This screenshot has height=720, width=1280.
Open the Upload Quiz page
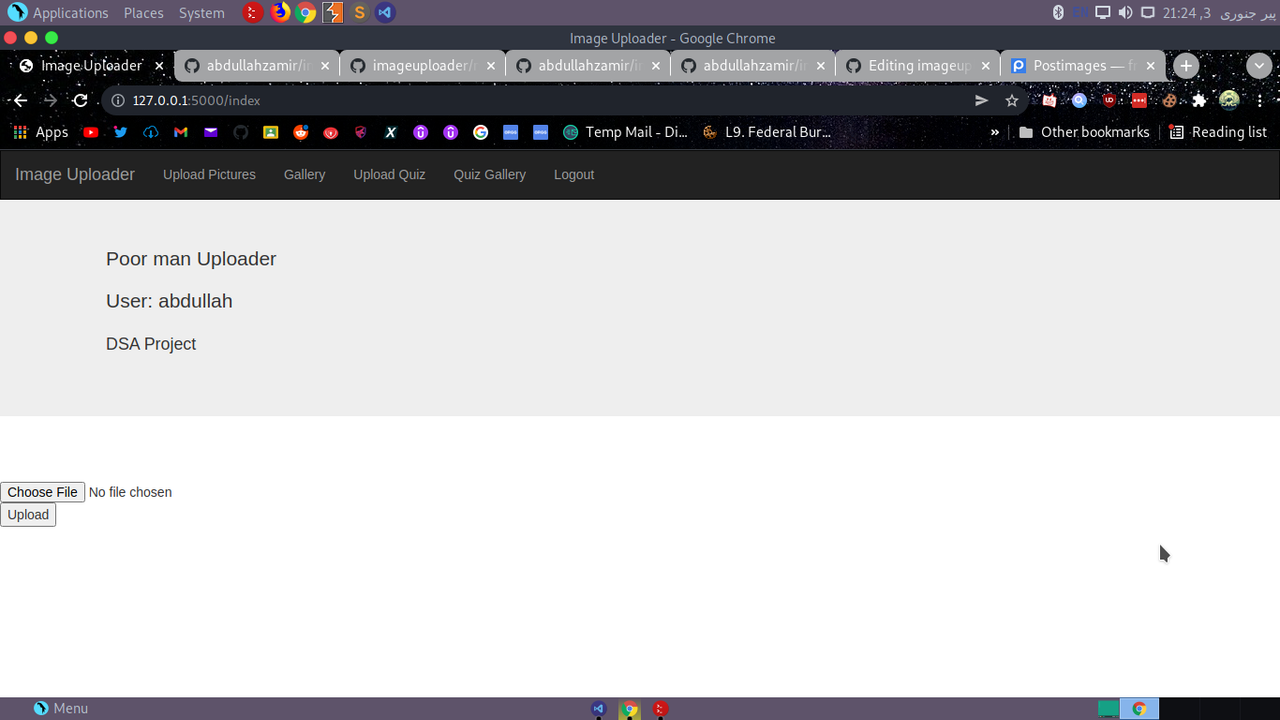(389, 174)
